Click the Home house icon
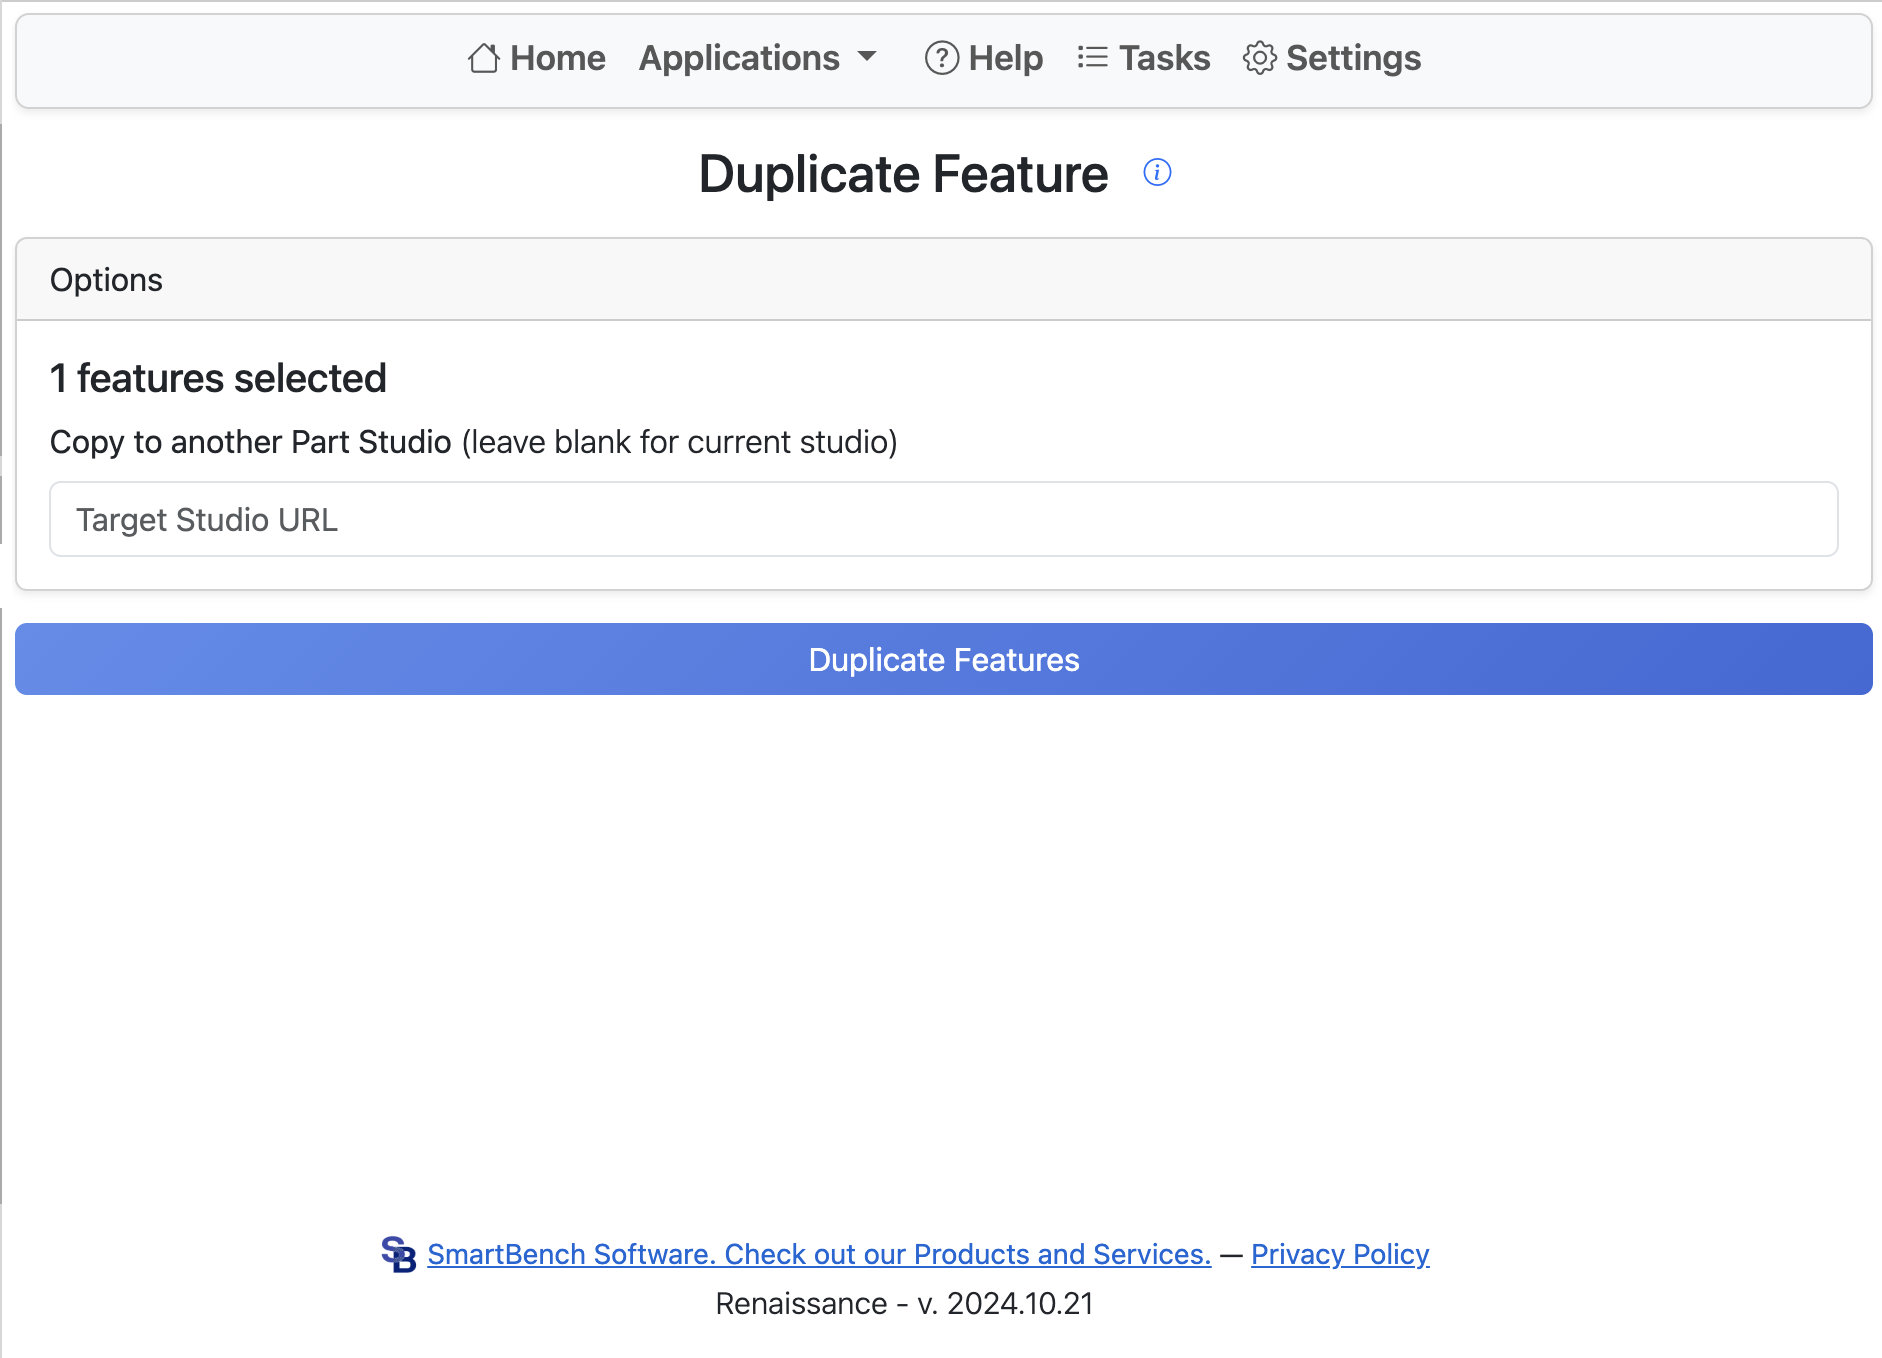 pyautogui.click(x=483, y=58)
